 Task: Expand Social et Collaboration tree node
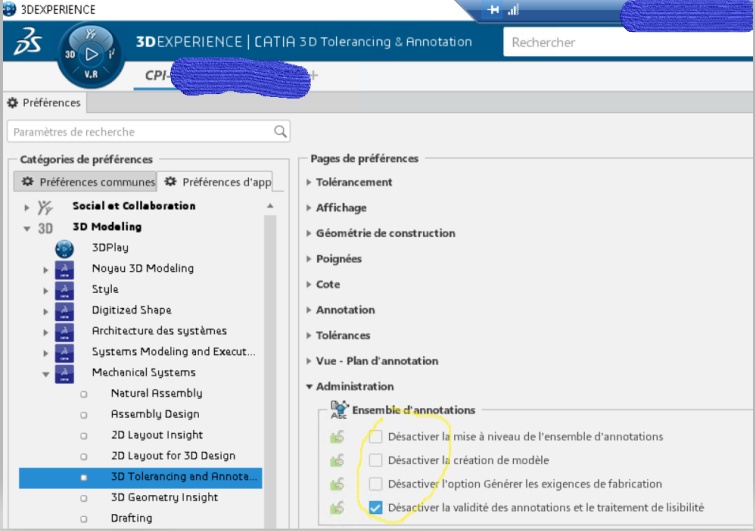click(26, 207)
